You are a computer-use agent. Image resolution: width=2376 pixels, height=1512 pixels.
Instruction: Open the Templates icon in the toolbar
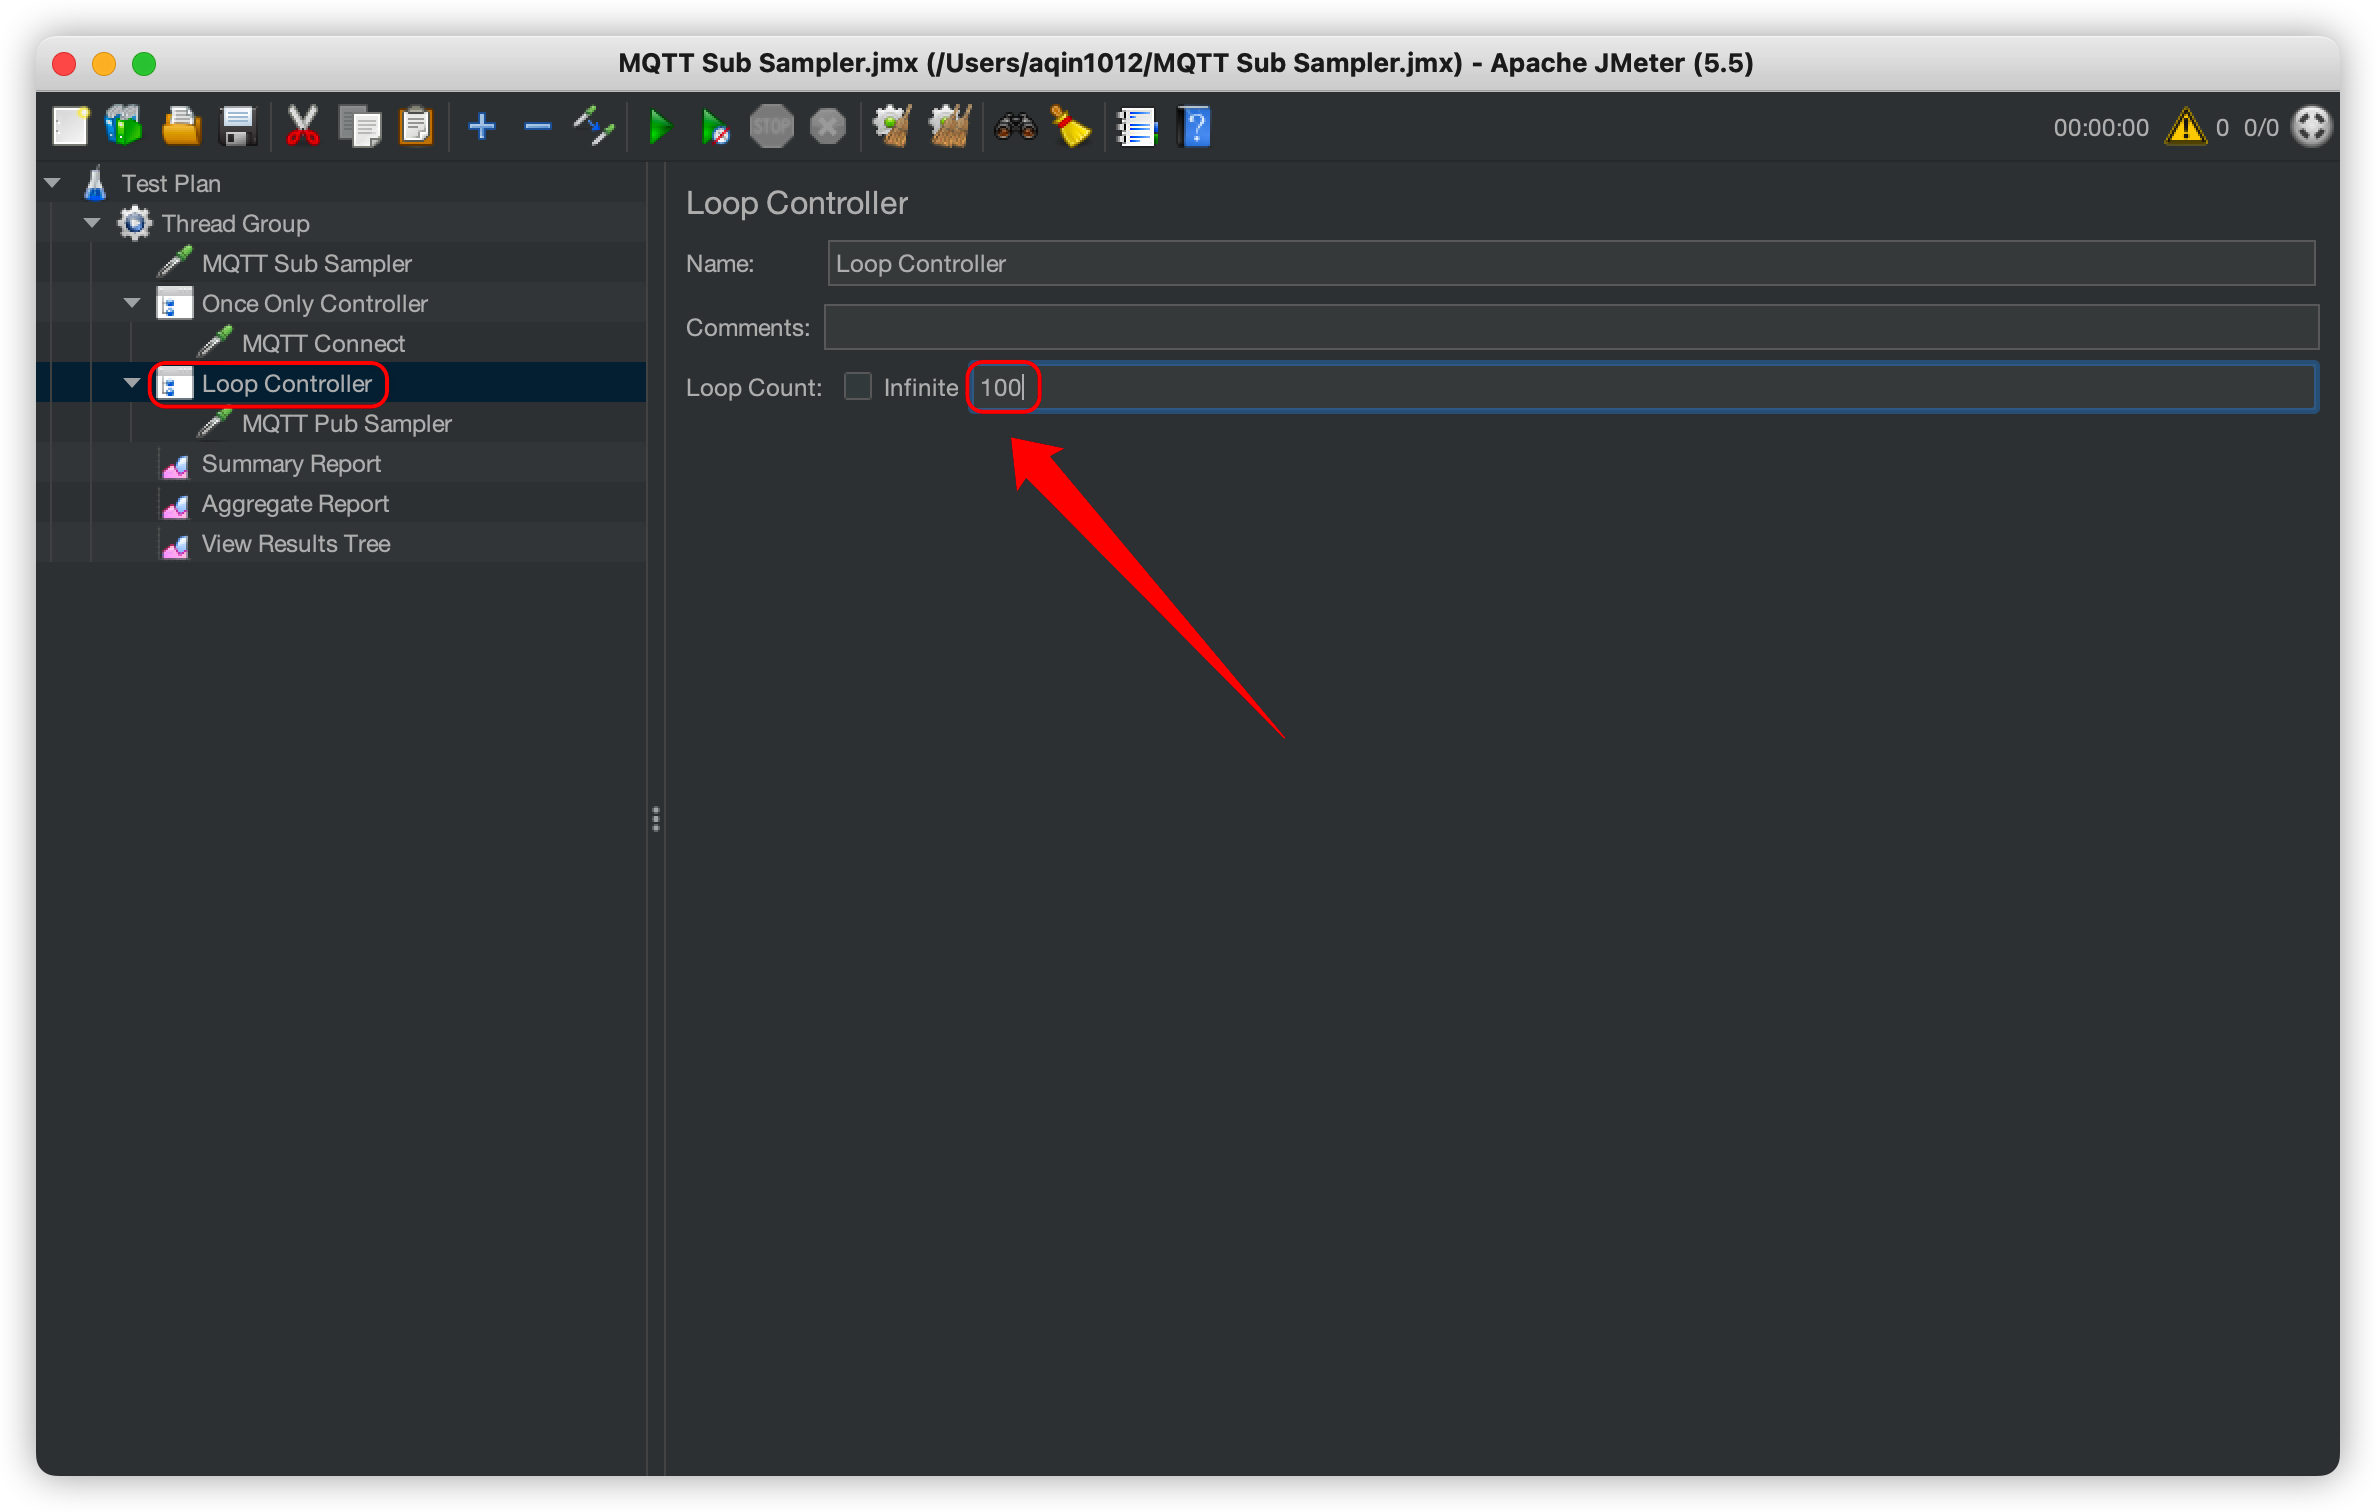click(x=123, y=126)
